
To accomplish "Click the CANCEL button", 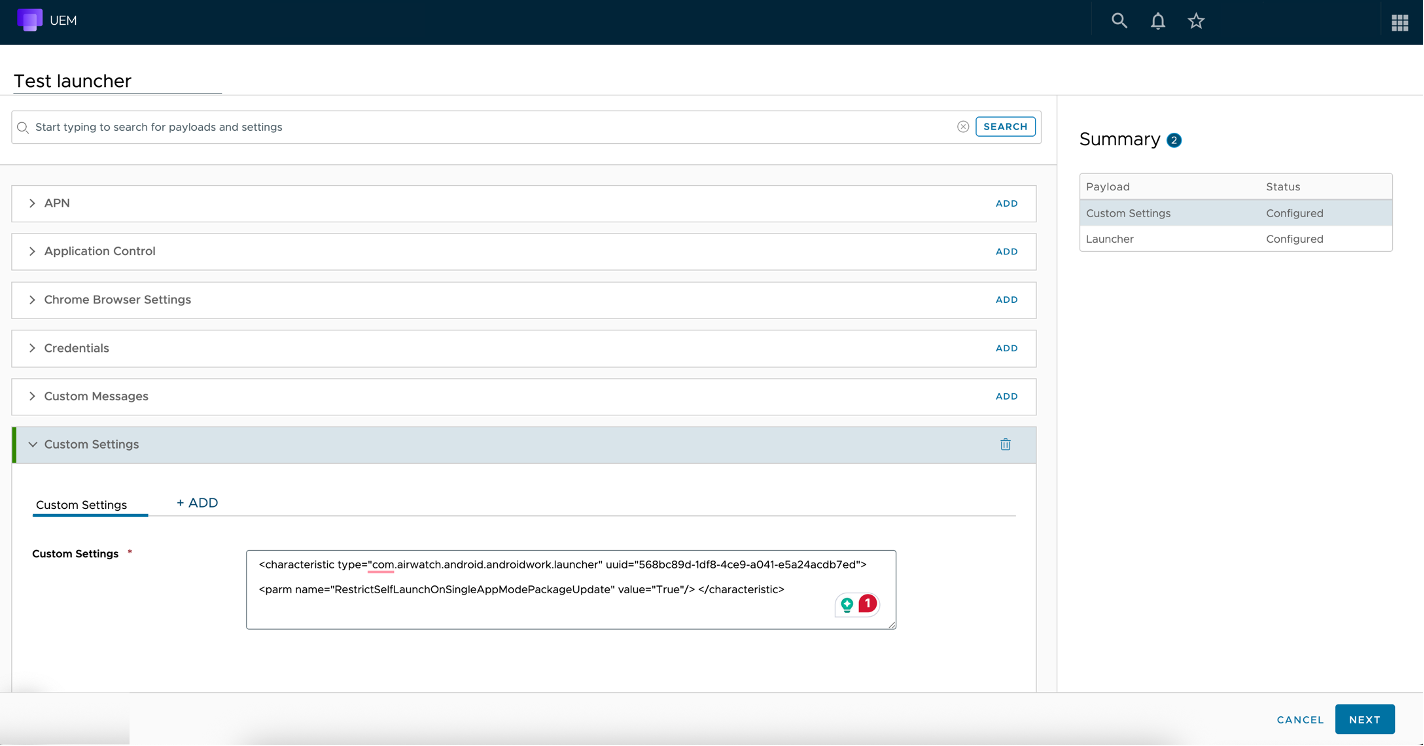I will 1300,720.
